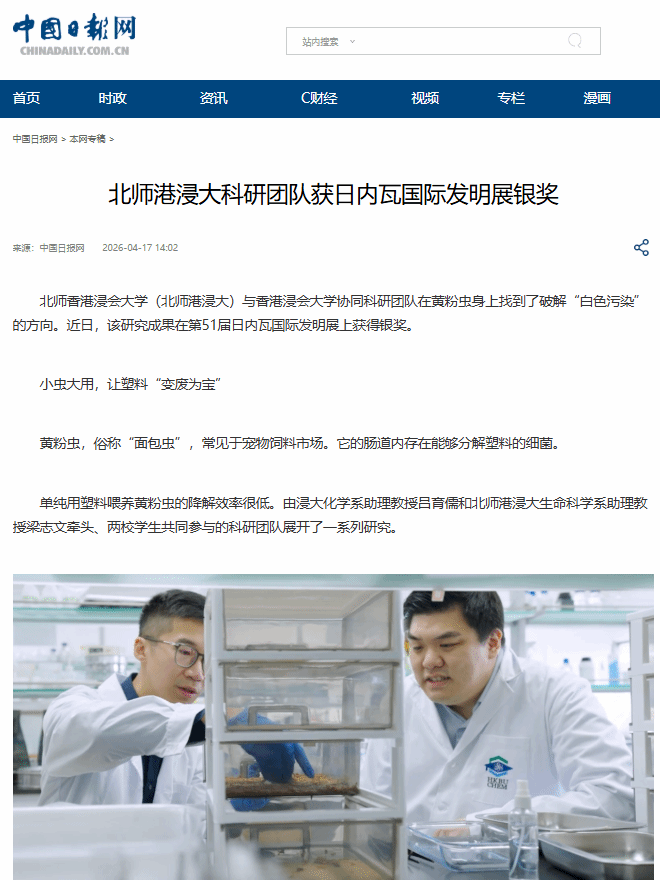Go to the 时政 section
Image resolution: width=660 pixels, height=880 pixels.
113,98
